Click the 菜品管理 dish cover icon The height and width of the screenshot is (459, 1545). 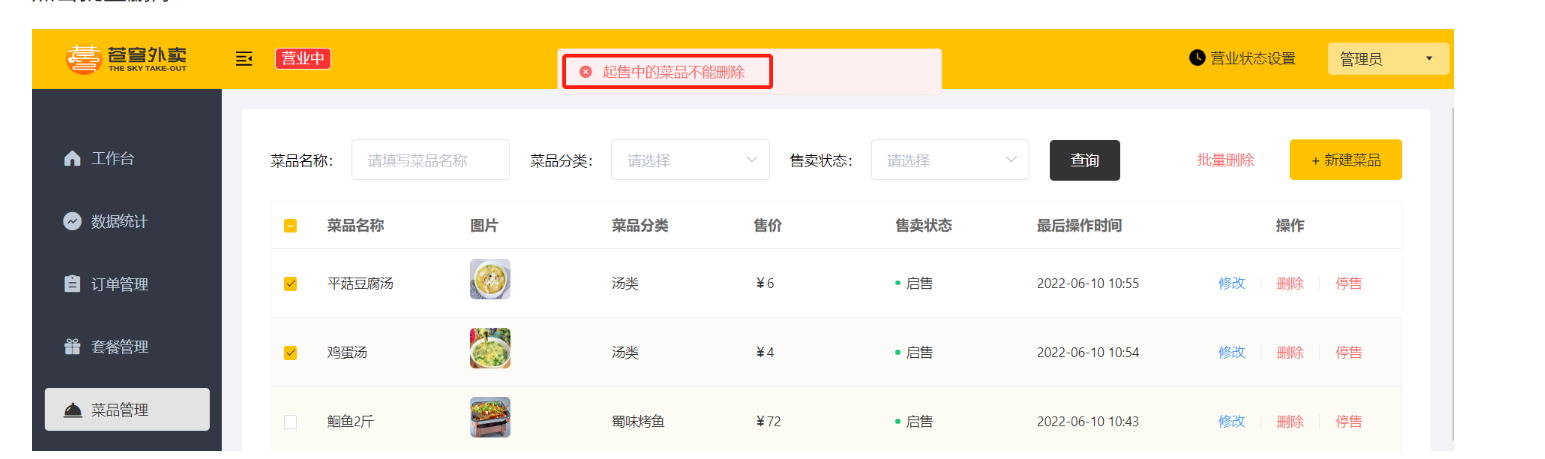tap(72, 410)
